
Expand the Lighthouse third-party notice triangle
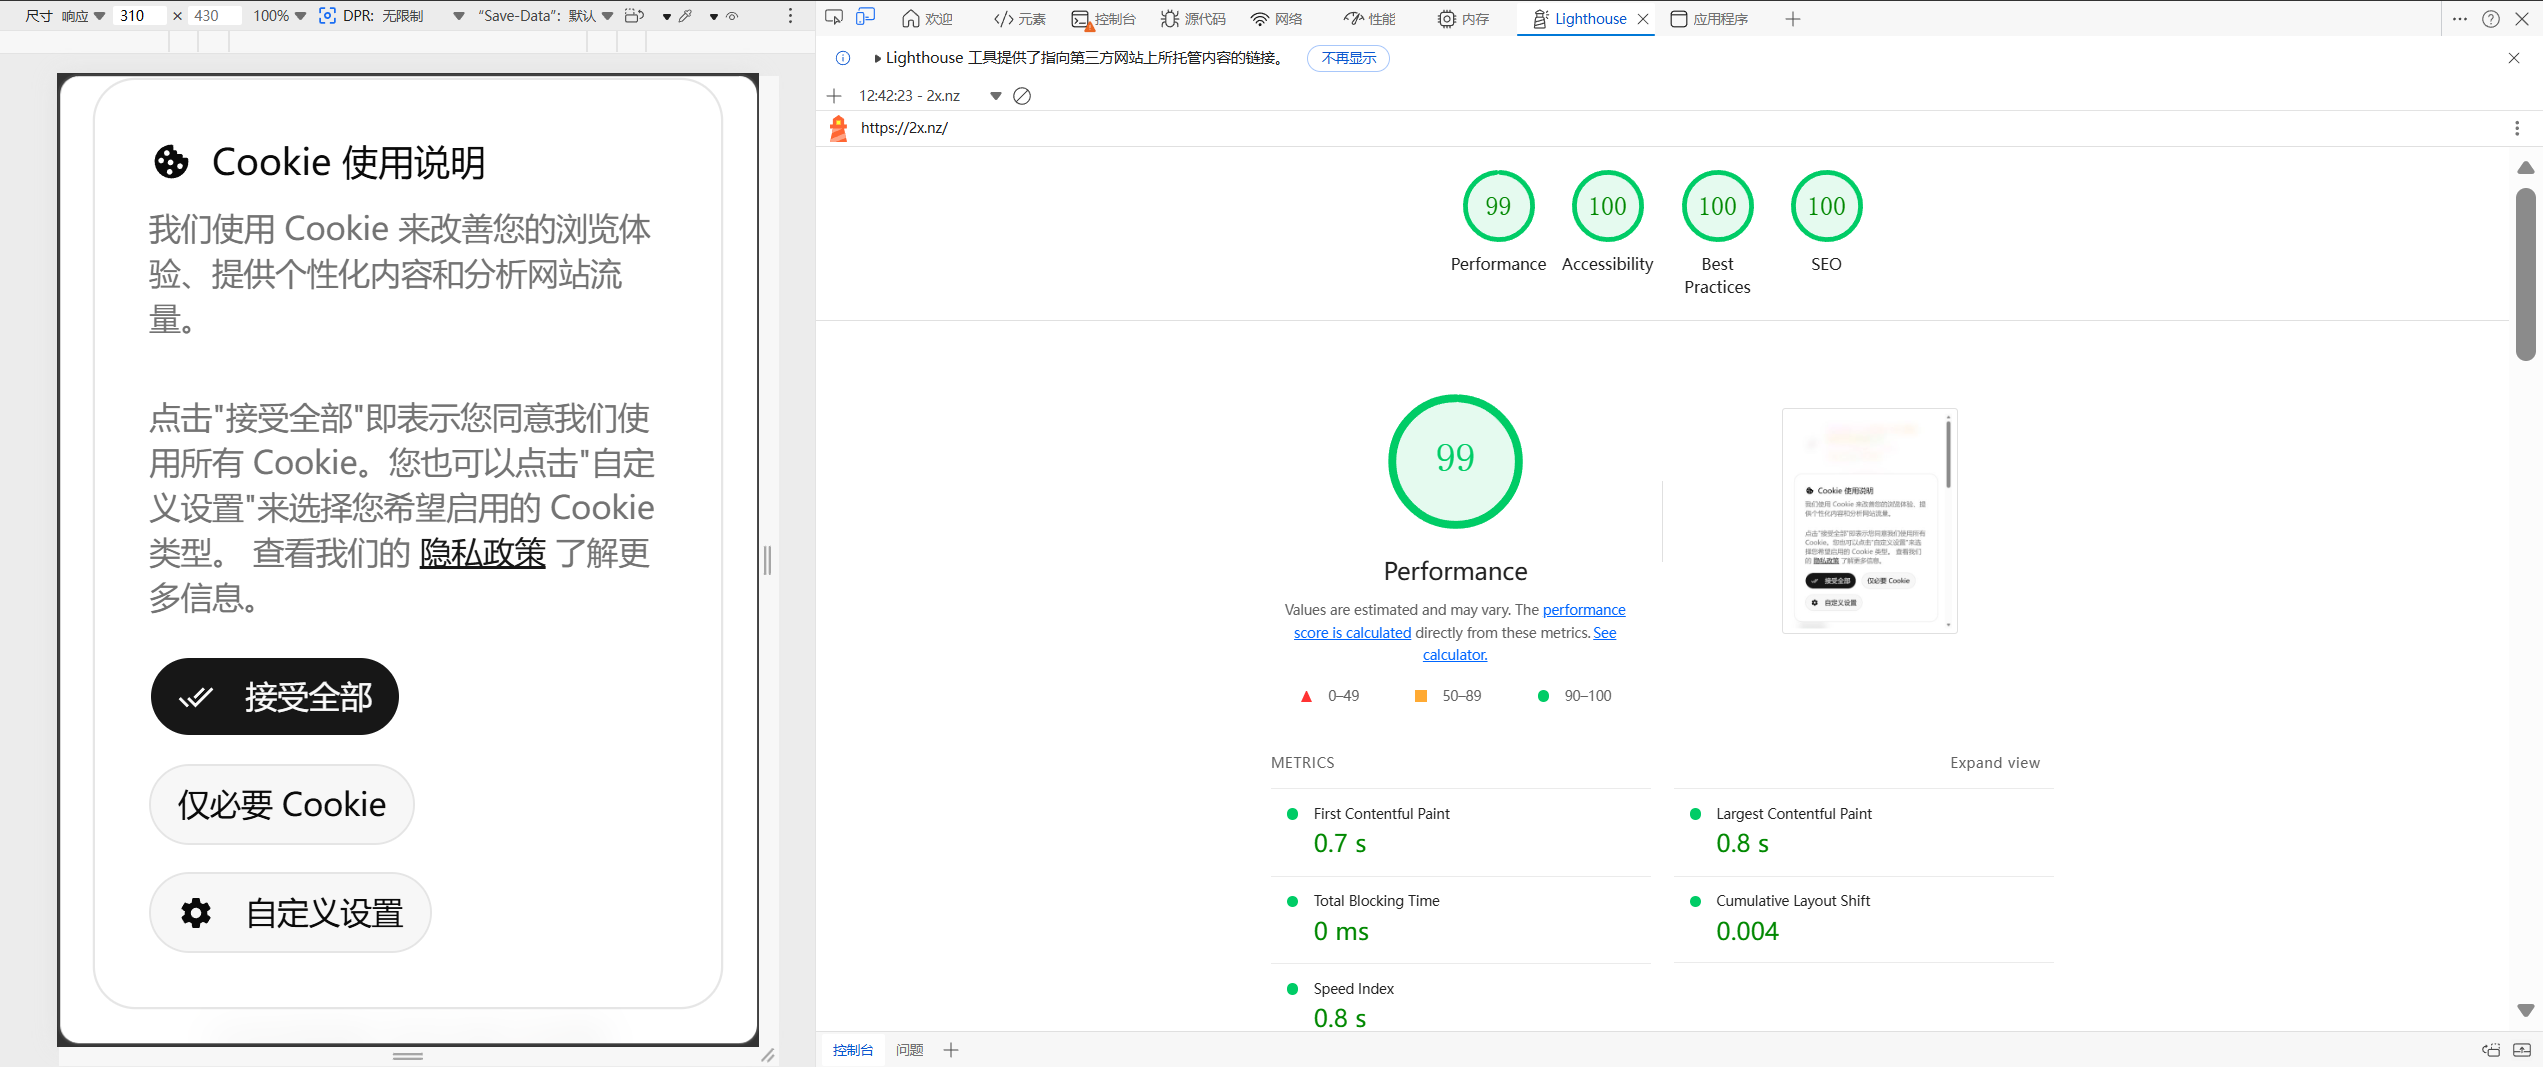877,58
